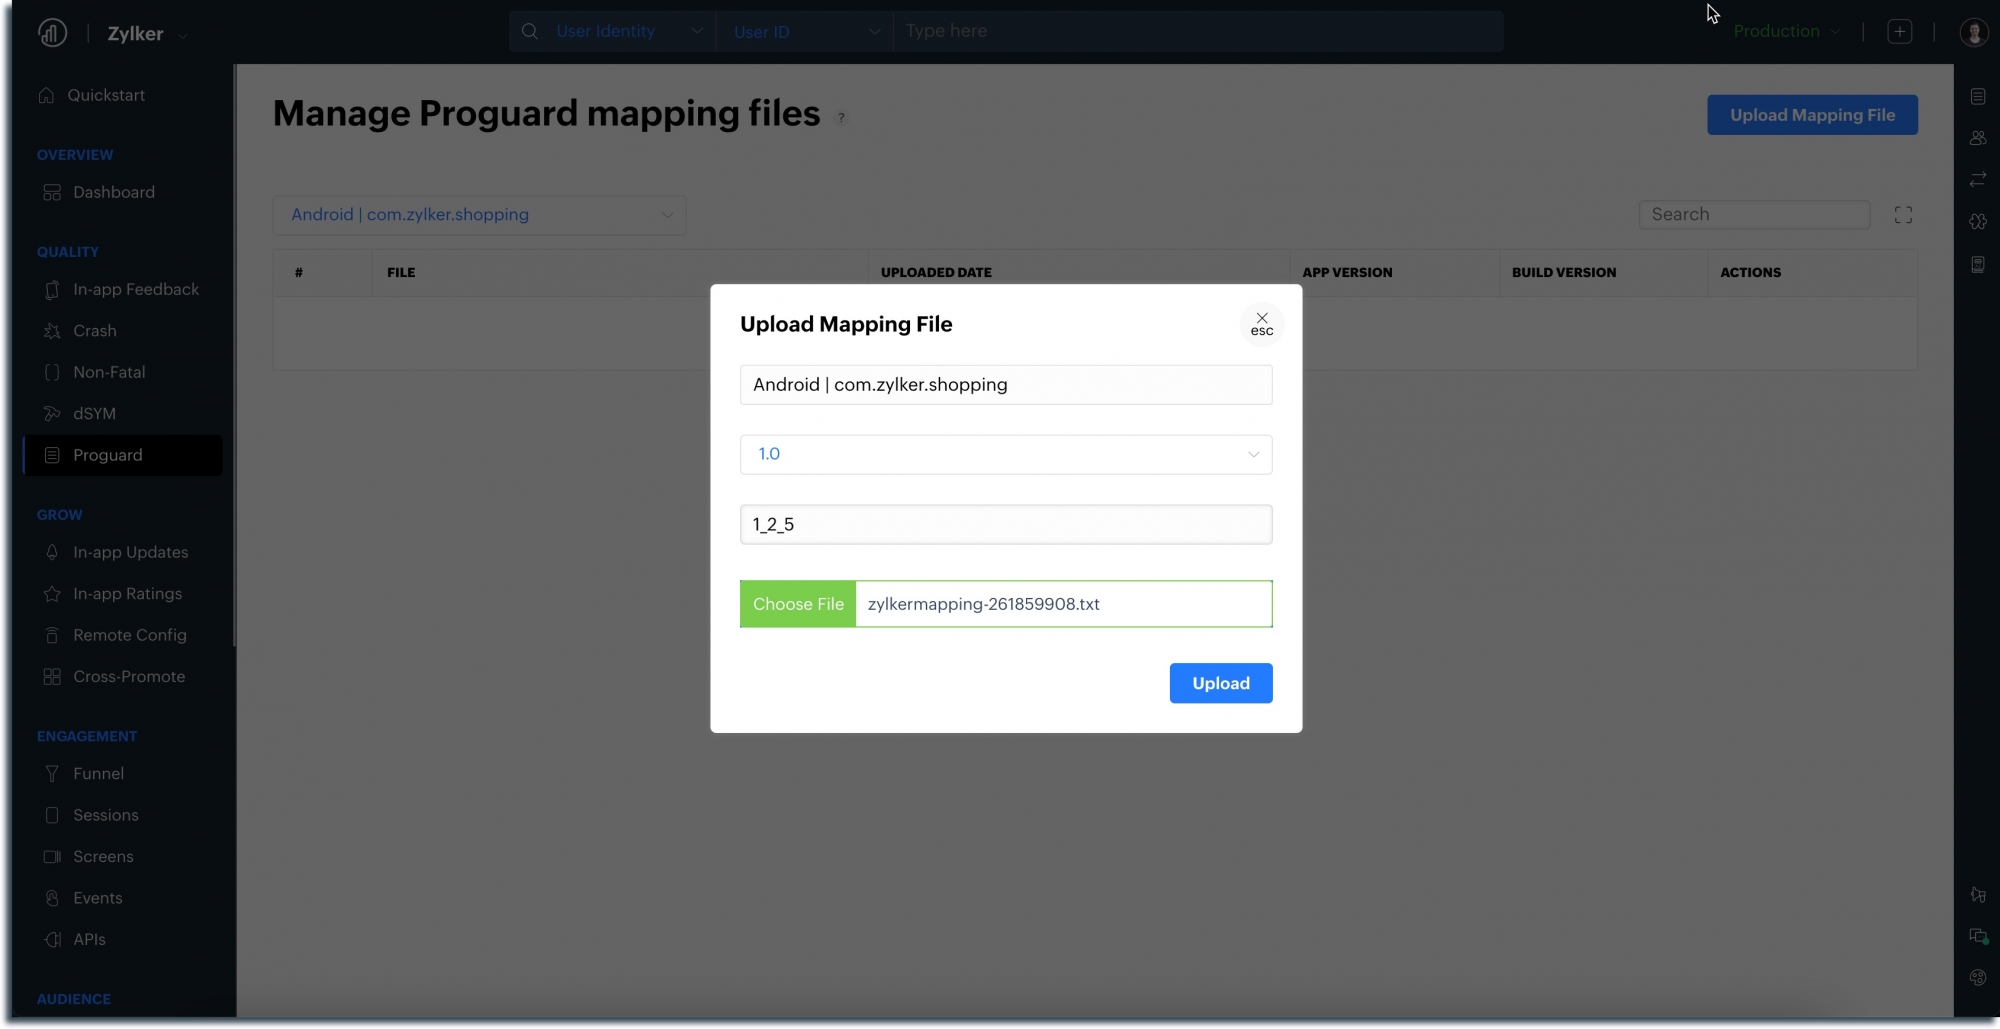Click the Remote Config icon

tap(52, 635)
